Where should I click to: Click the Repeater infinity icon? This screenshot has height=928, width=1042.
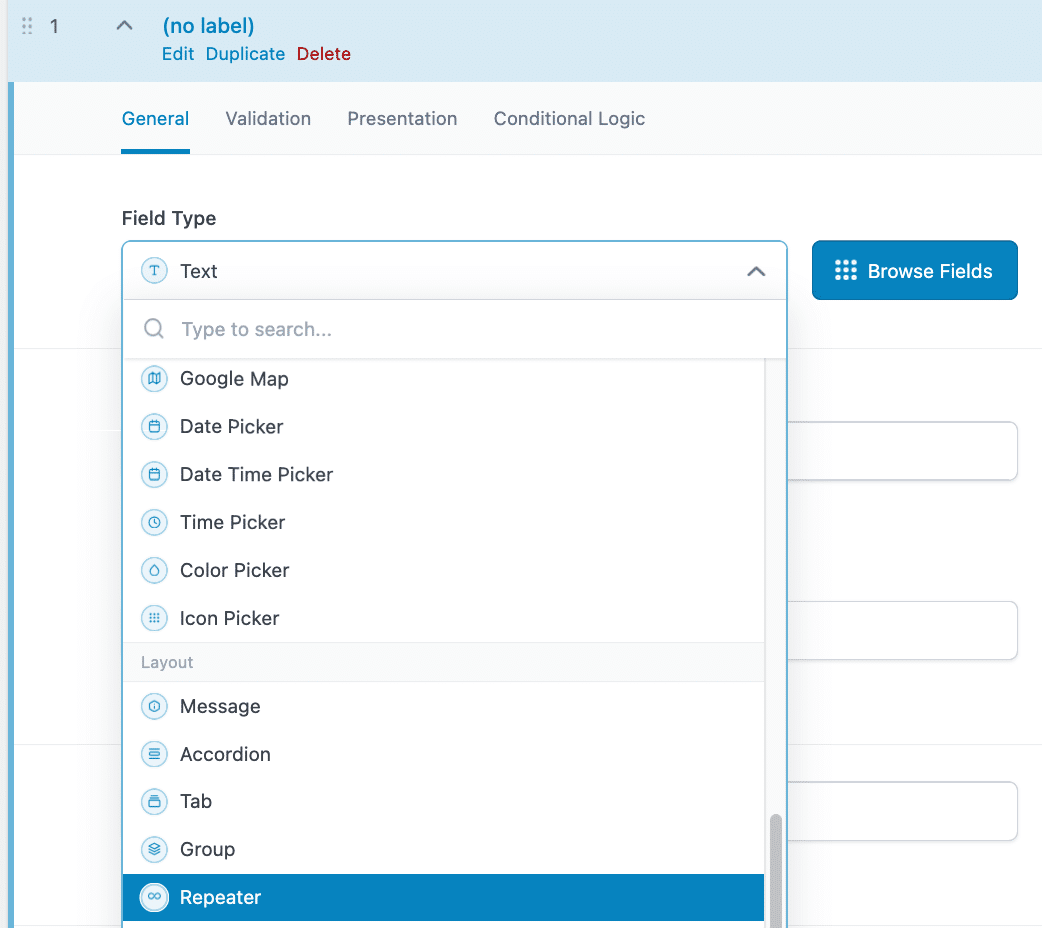154,897
